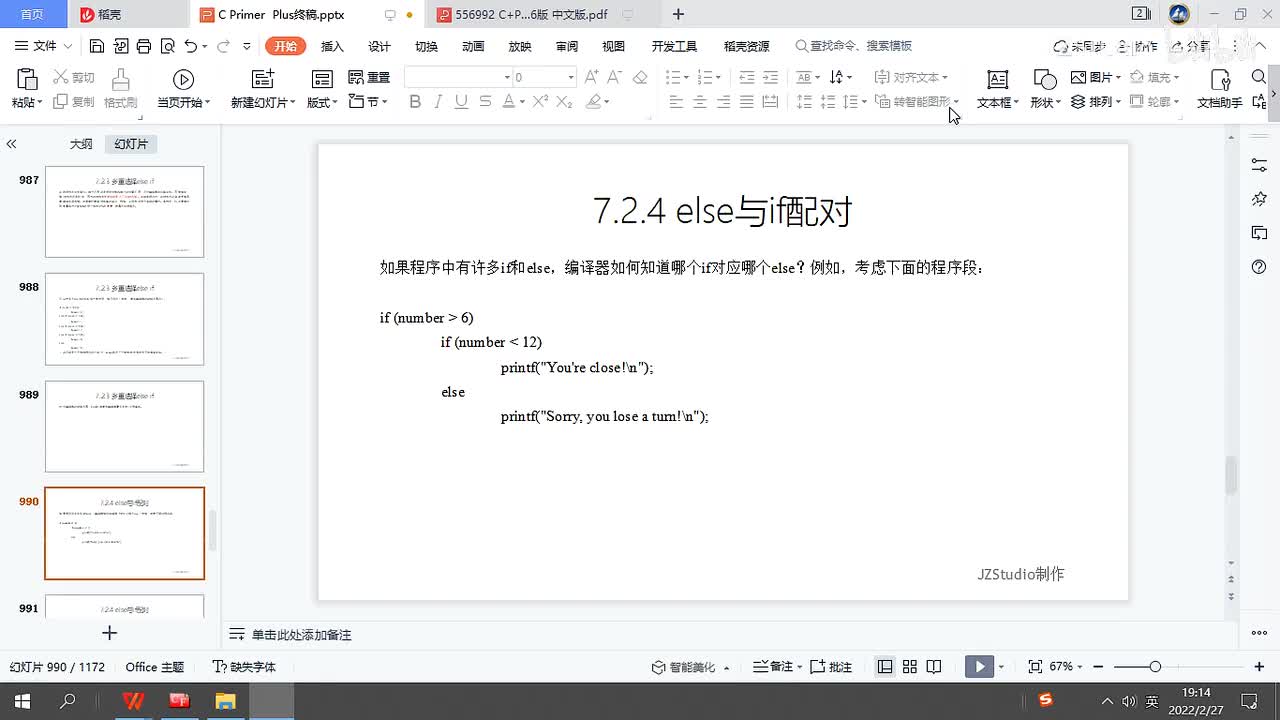Toggle Underline formatting
Viewport: 1280px width, 720px height.
pos(461,102)
